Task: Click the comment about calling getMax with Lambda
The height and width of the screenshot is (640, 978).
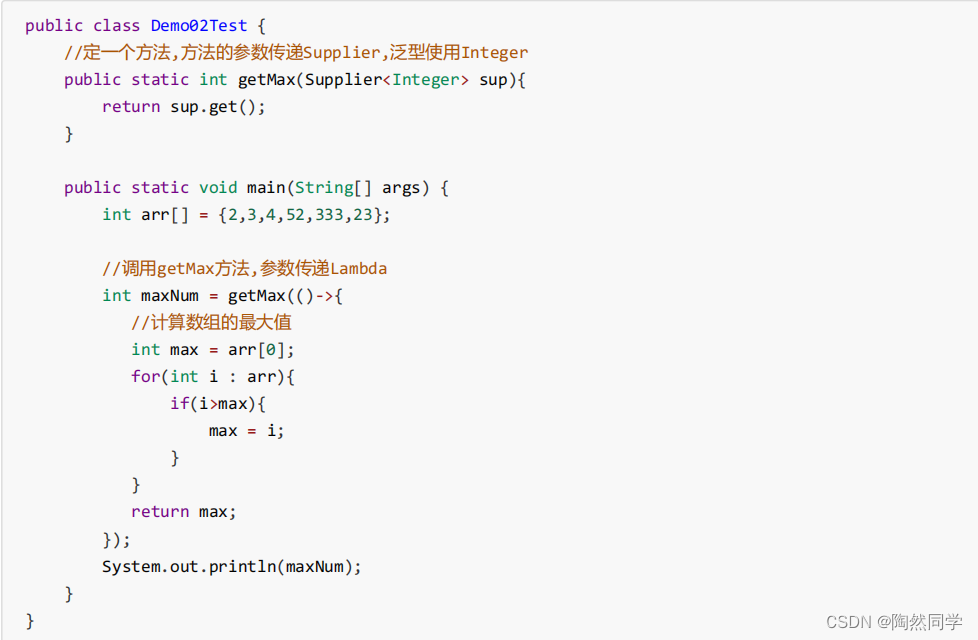Action: tap(244, 268)
